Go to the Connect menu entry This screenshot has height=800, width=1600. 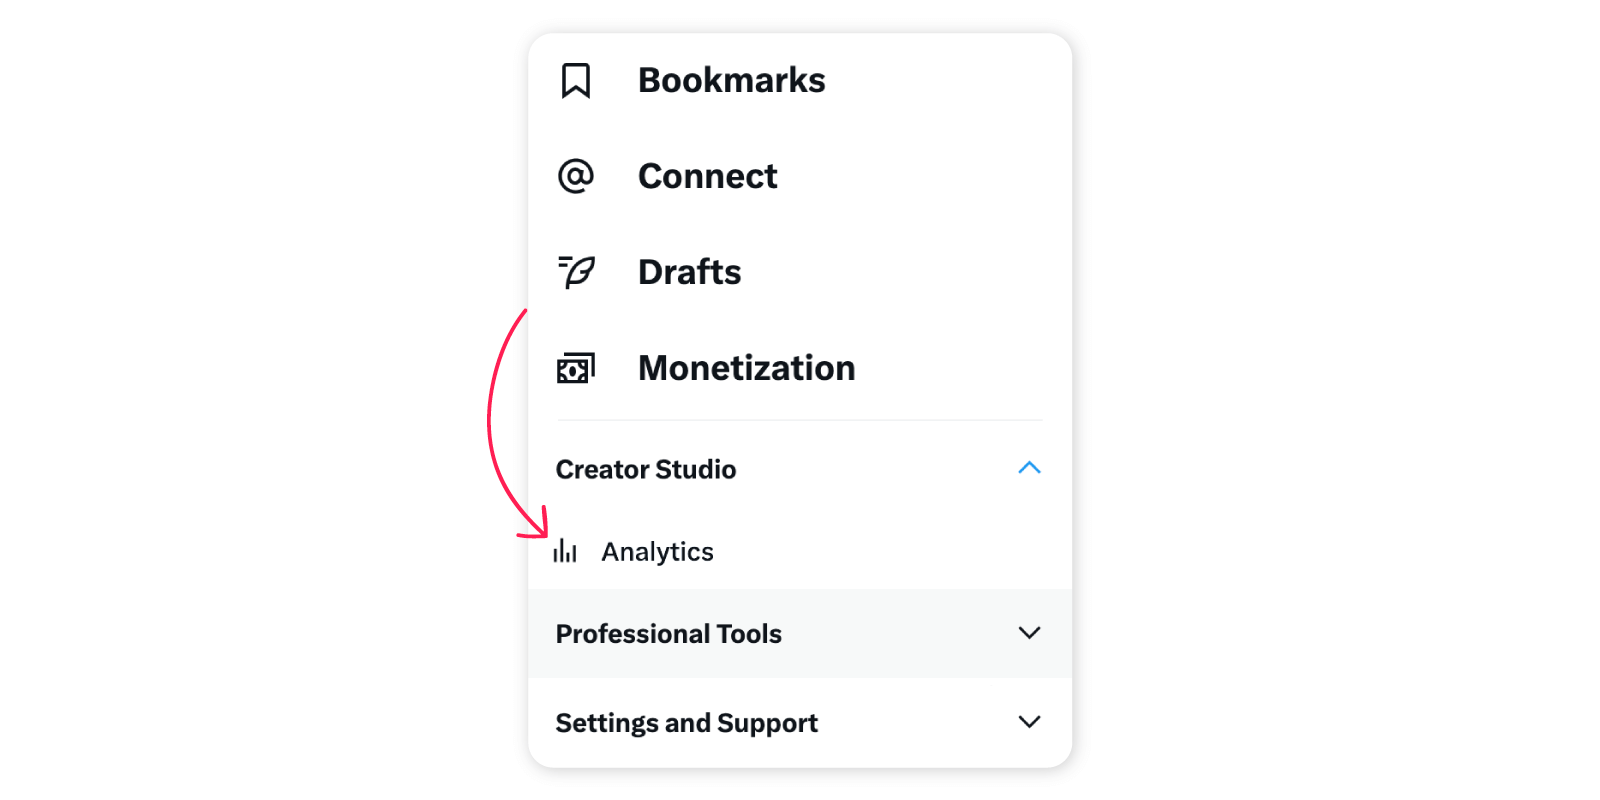pyautogui.click(x=707, y=176)
